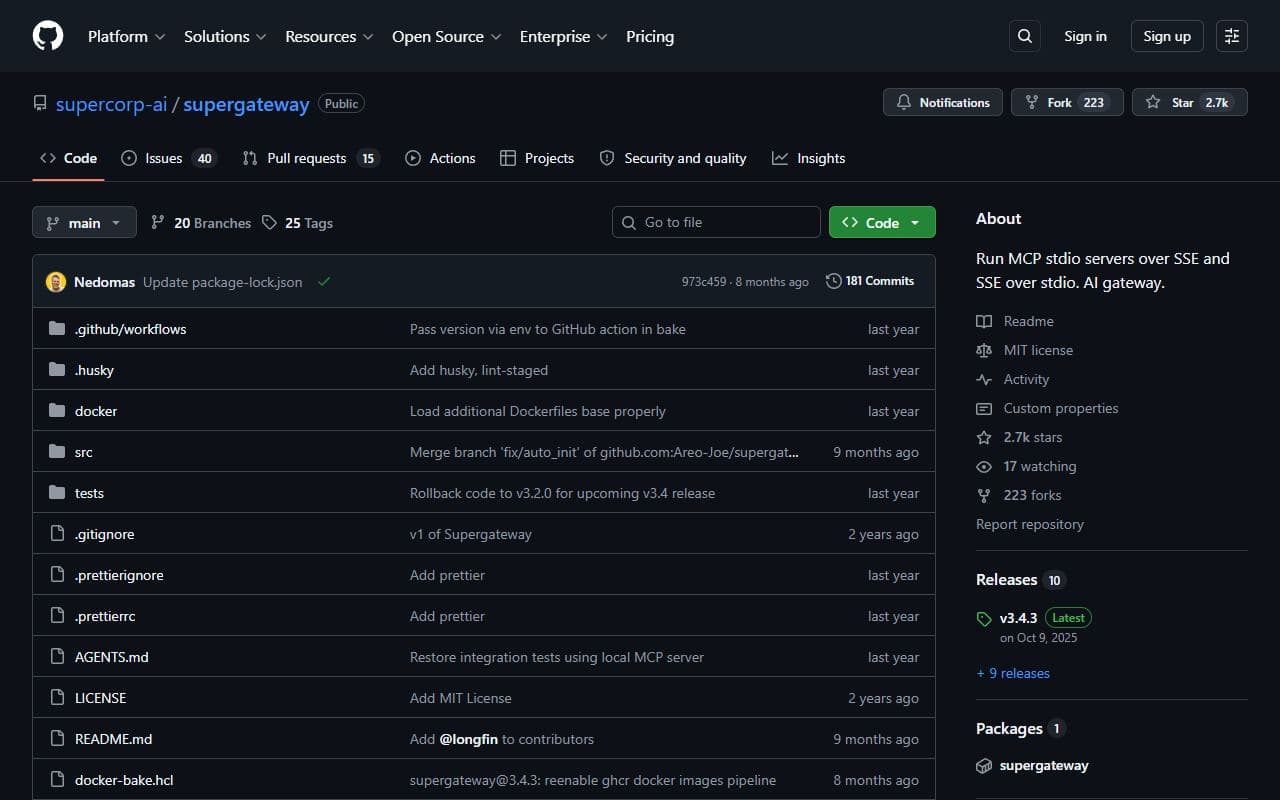
Task: Open the search magnifier in the header
Action: [1024, 36]
